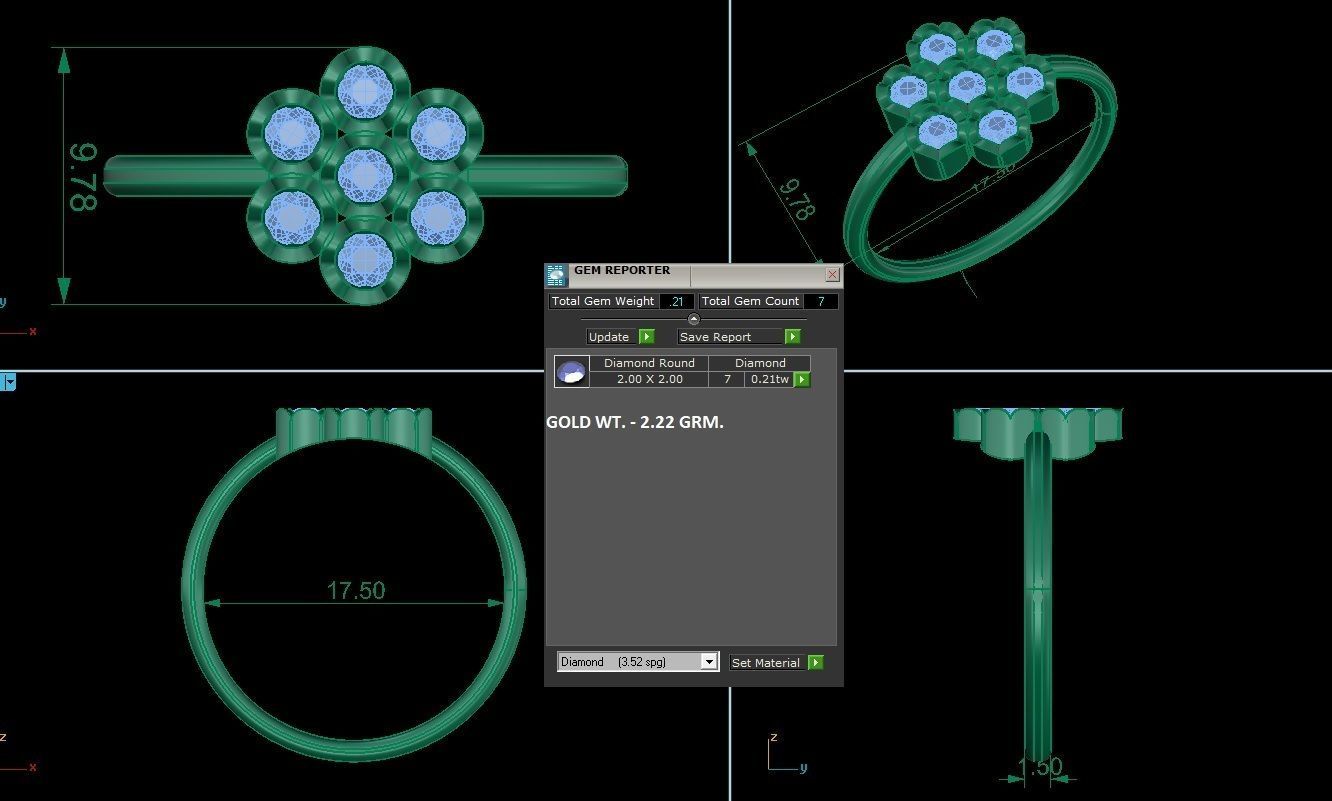Click the Set Material label
This screenshot has height=801, width=1332.
point(766,662)
